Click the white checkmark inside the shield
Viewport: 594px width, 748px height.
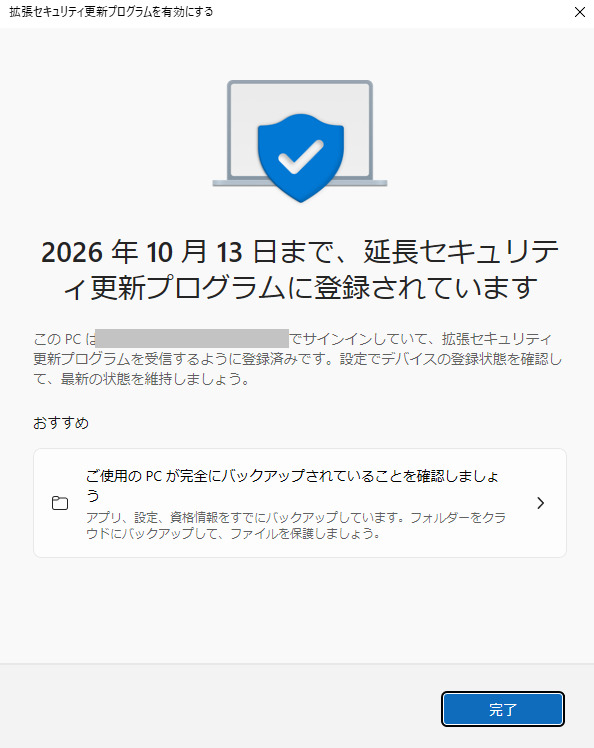click(301, 156)
